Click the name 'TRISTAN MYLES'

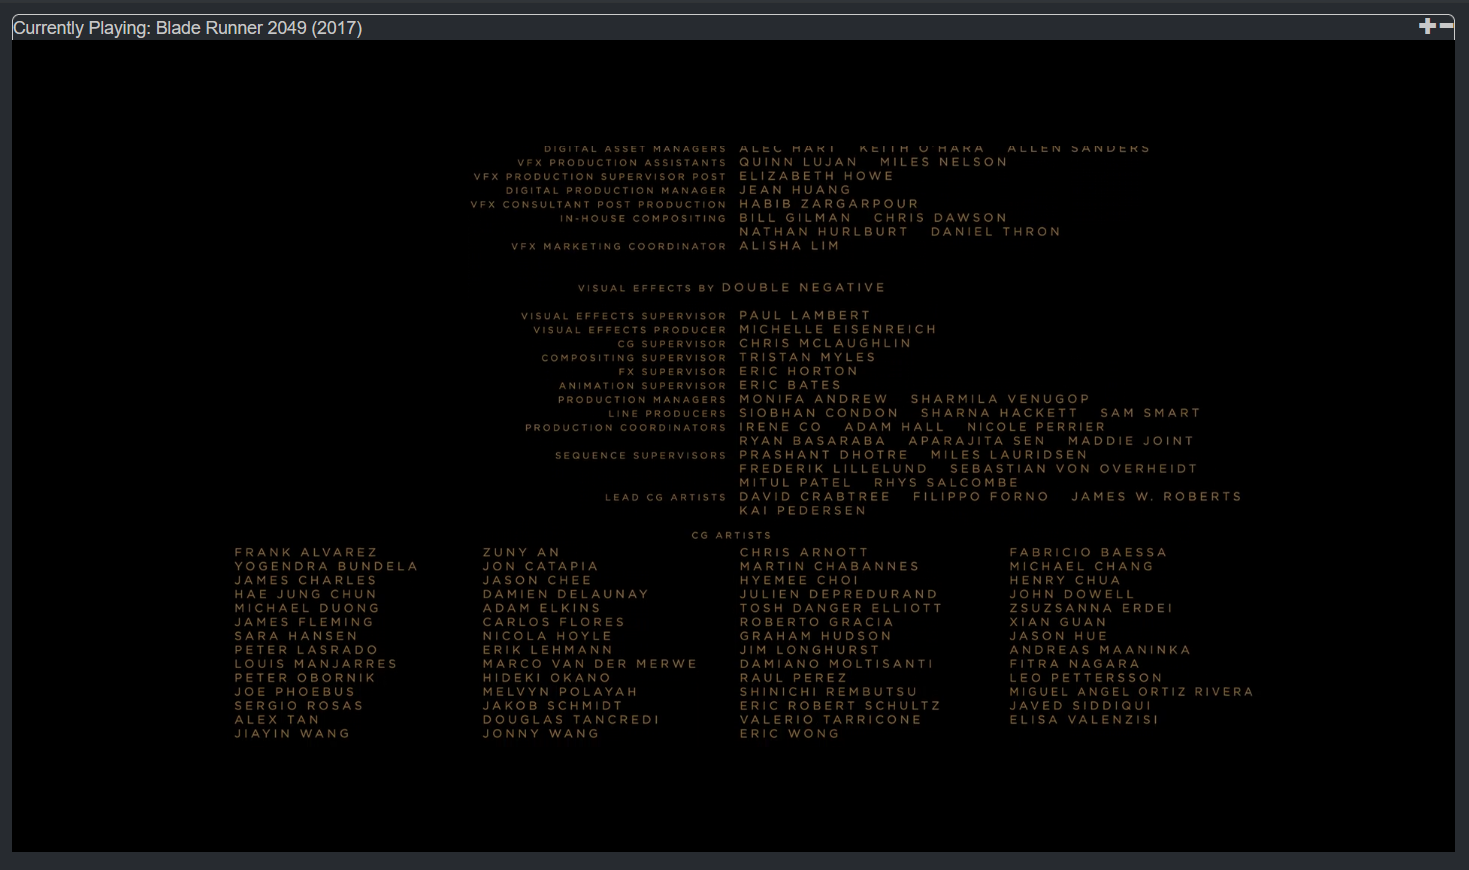pos(807,357)
